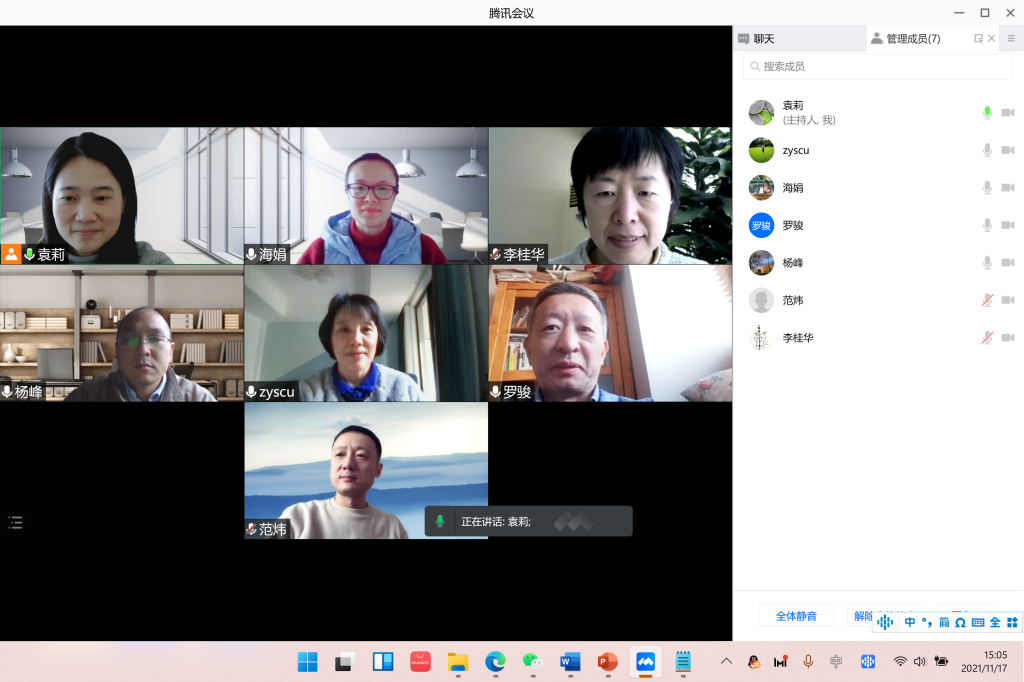Switch to the 聊天 tab
This screenshot has height=682, width=1024.
pos(764,39)
